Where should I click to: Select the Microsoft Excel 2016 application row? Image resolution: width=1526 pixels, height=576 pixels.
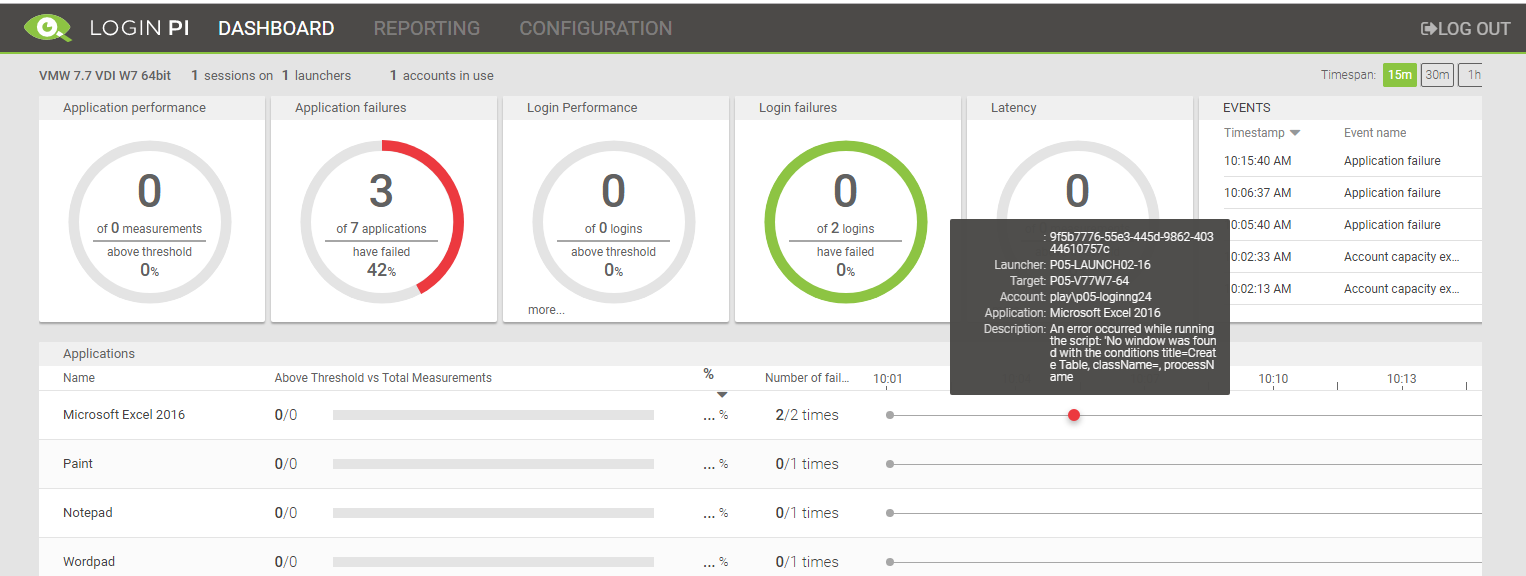point(760,415)
